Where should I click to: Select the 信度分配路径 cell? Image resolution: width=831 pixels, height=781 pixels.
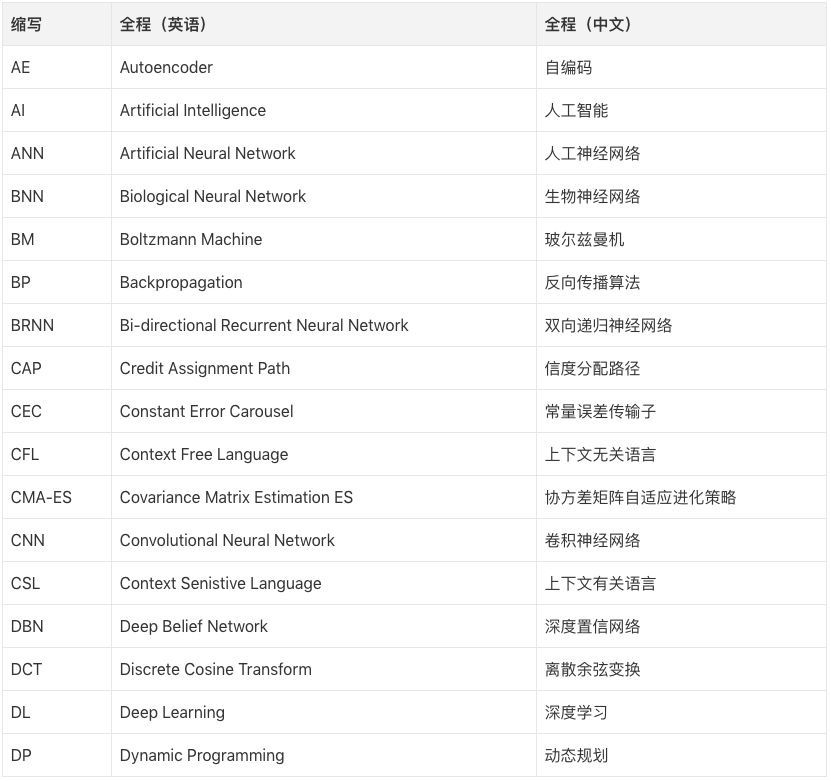[681, 368]
